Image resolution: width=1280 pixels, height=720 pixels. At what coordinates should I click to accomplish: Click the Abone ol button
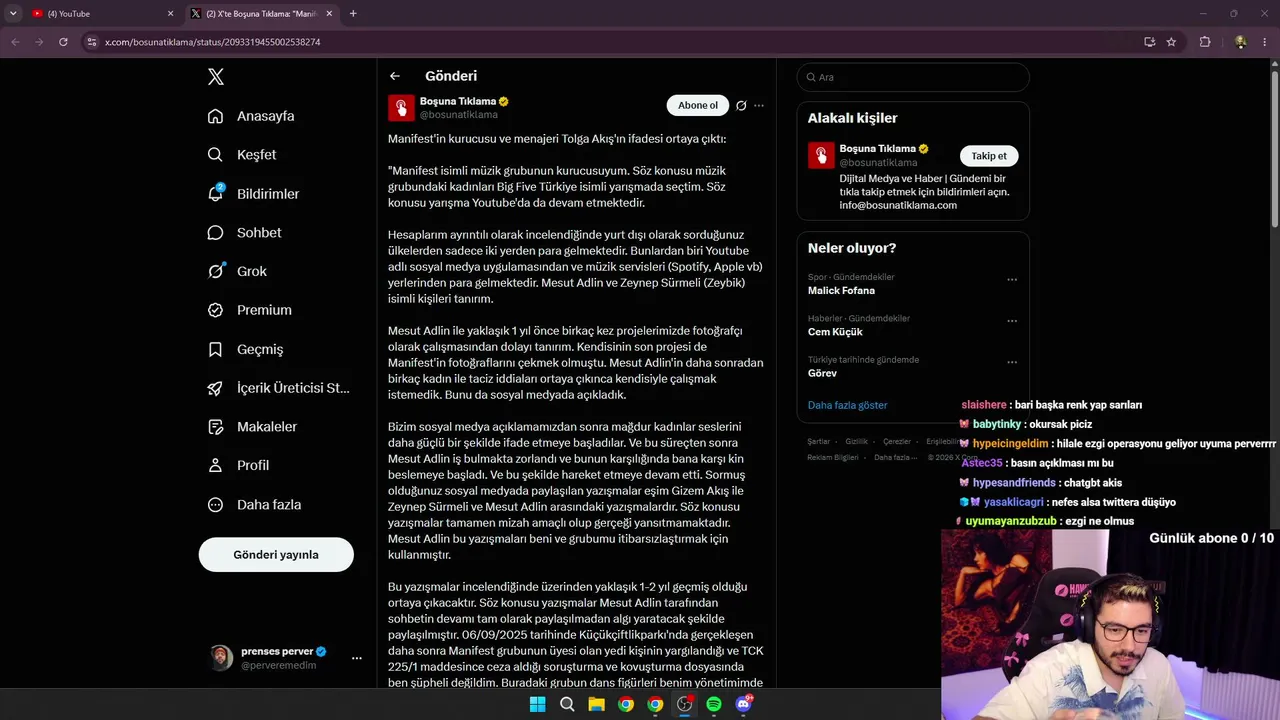click(x=698, y=105)
